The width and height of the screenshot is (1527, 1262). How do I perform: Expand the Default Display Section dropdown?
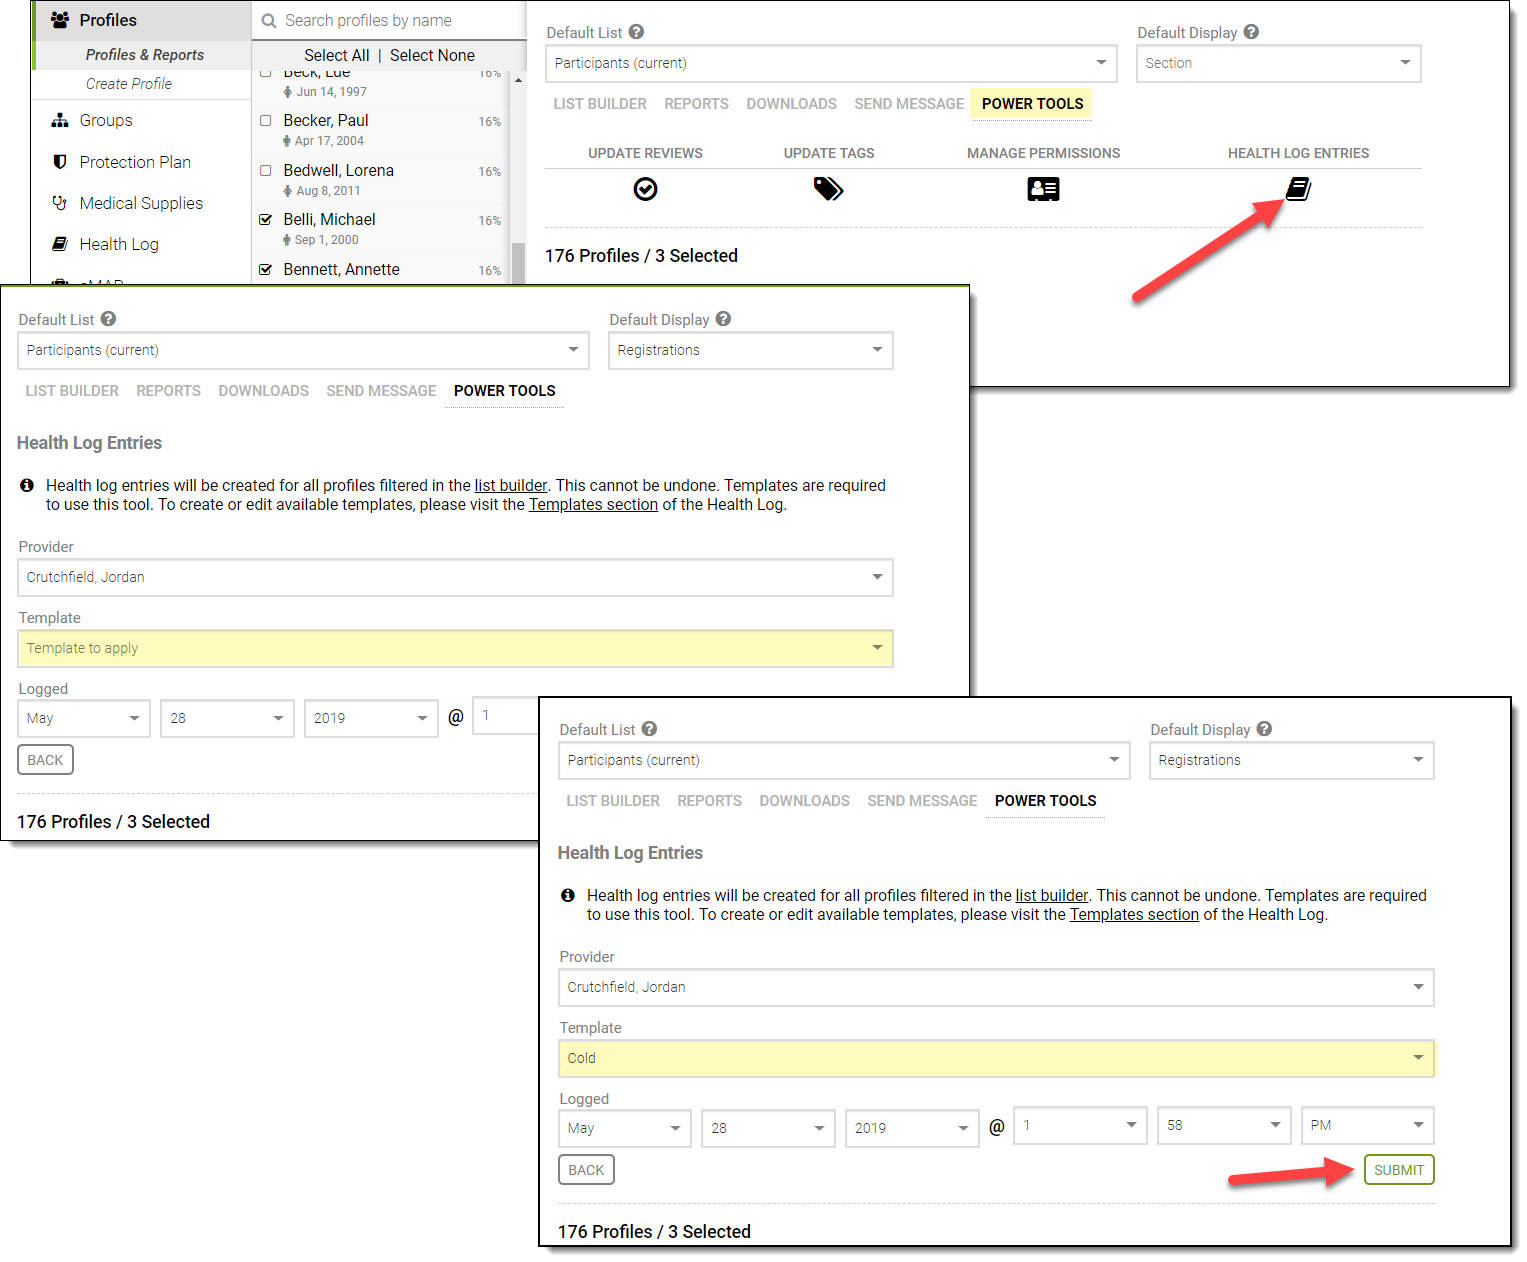coord(1278,63)
